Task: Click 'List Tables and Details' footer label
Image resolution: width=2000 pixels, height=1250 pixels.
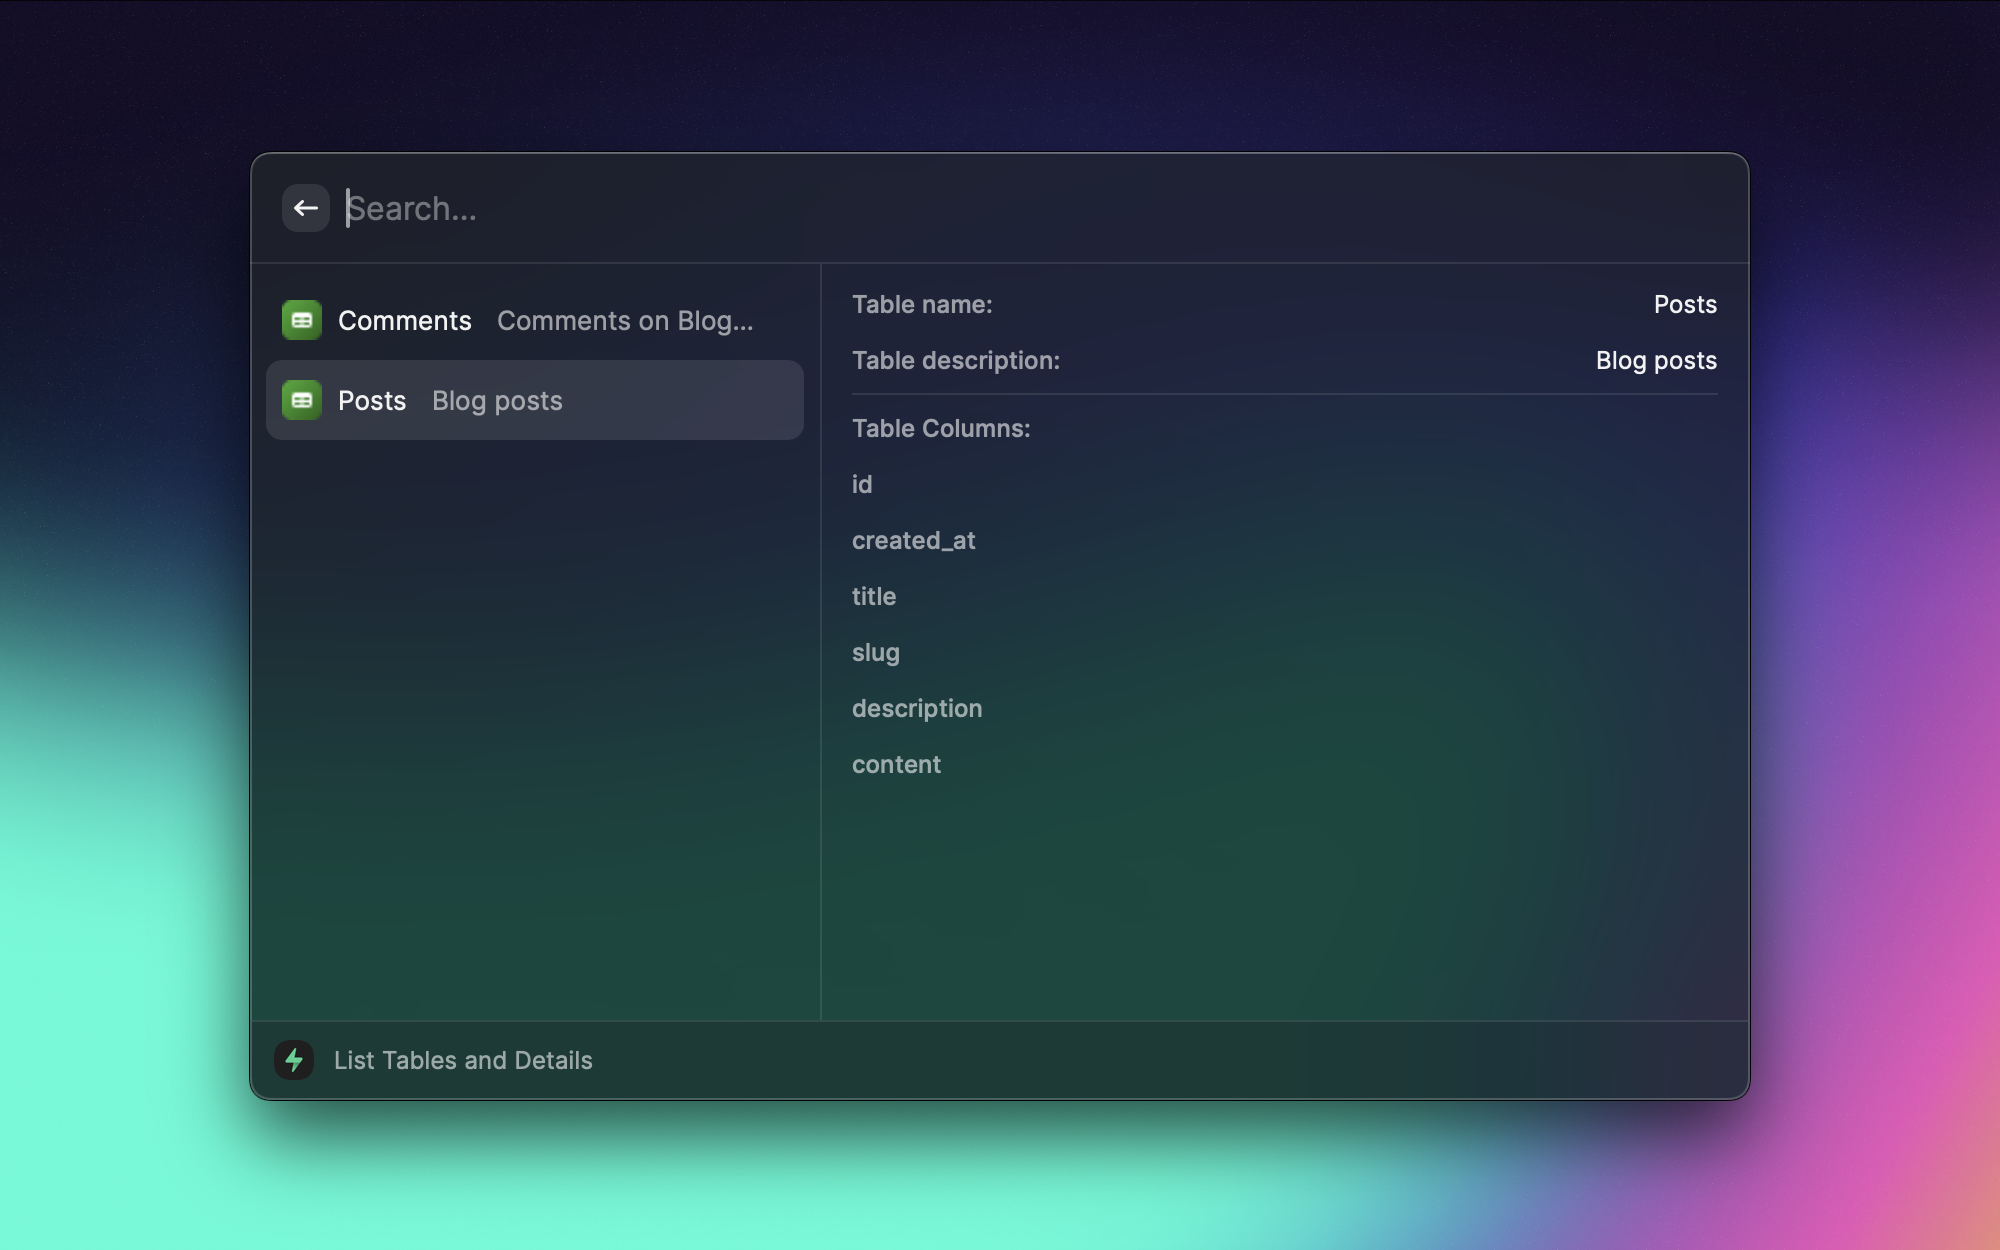Action: (x=463, y=1060)
